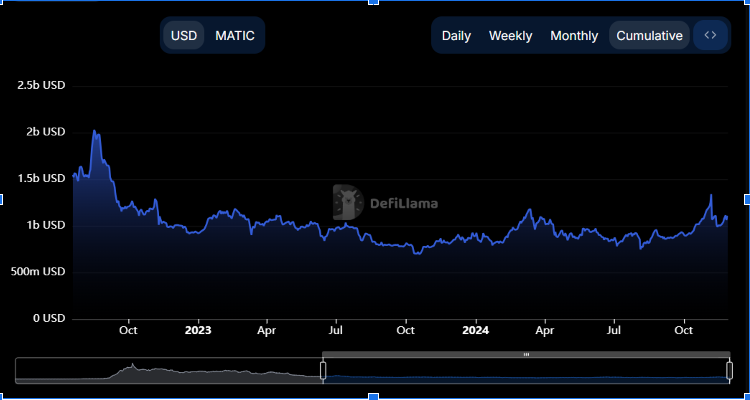Select the bottom-center image resize handle
The image size is (750, 400).
click(373, 397)
